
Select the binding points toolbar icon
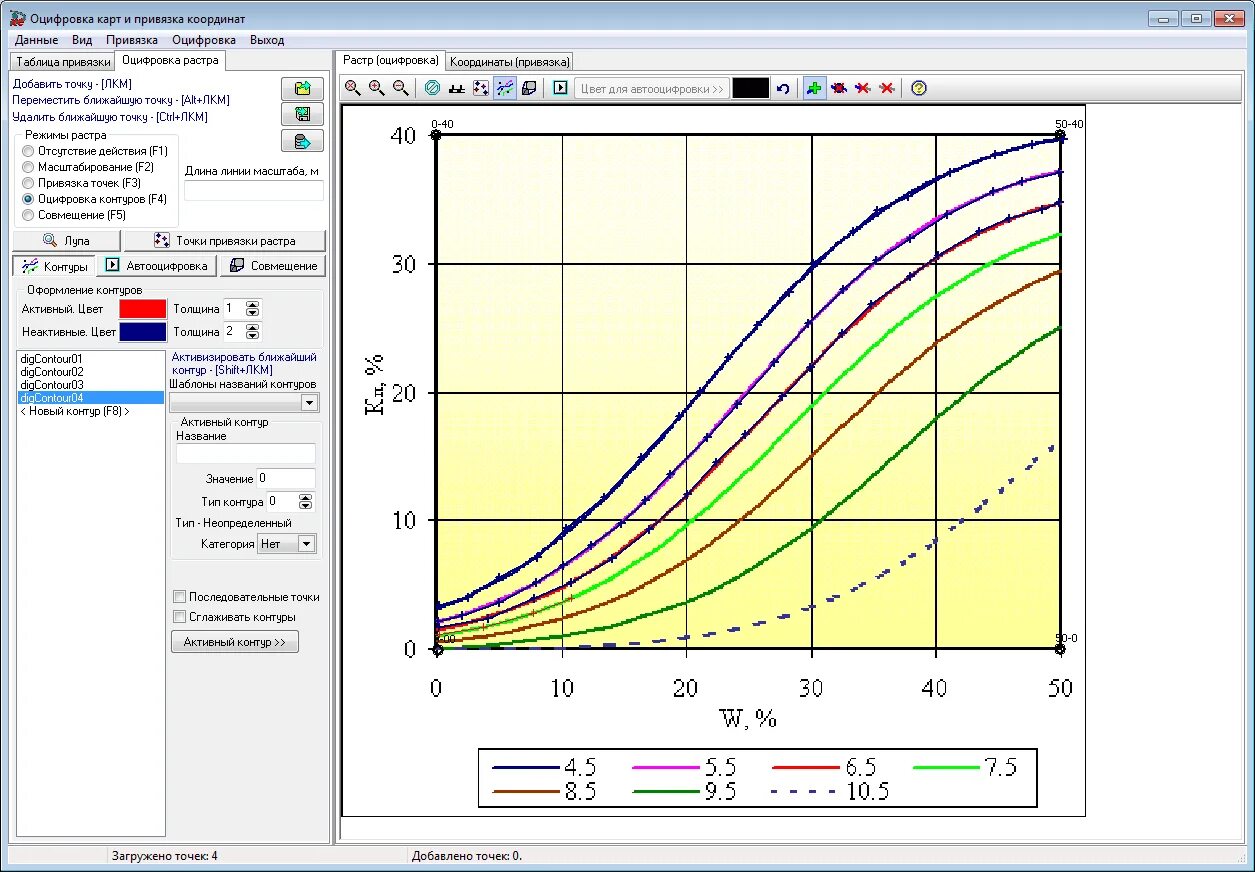click(480, 88)
